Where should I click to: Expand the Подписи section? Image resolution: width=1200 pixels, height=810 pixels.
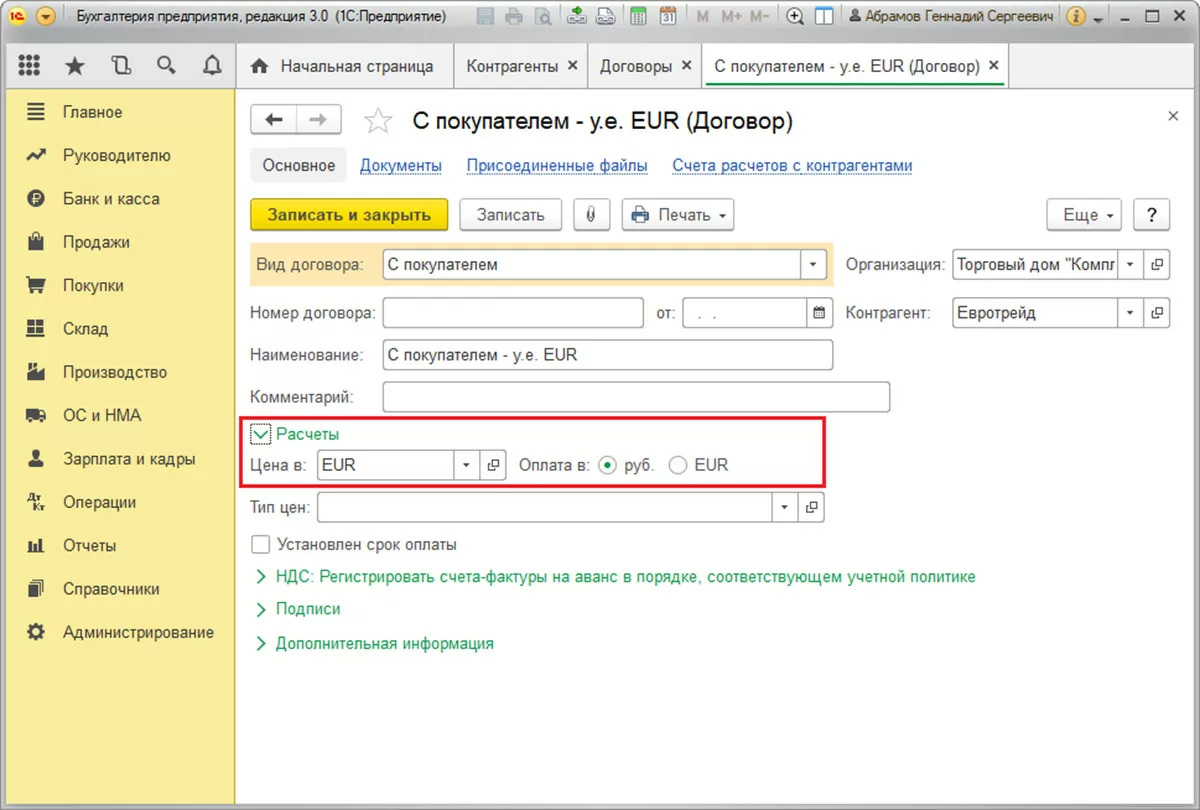tap(308, 609)
